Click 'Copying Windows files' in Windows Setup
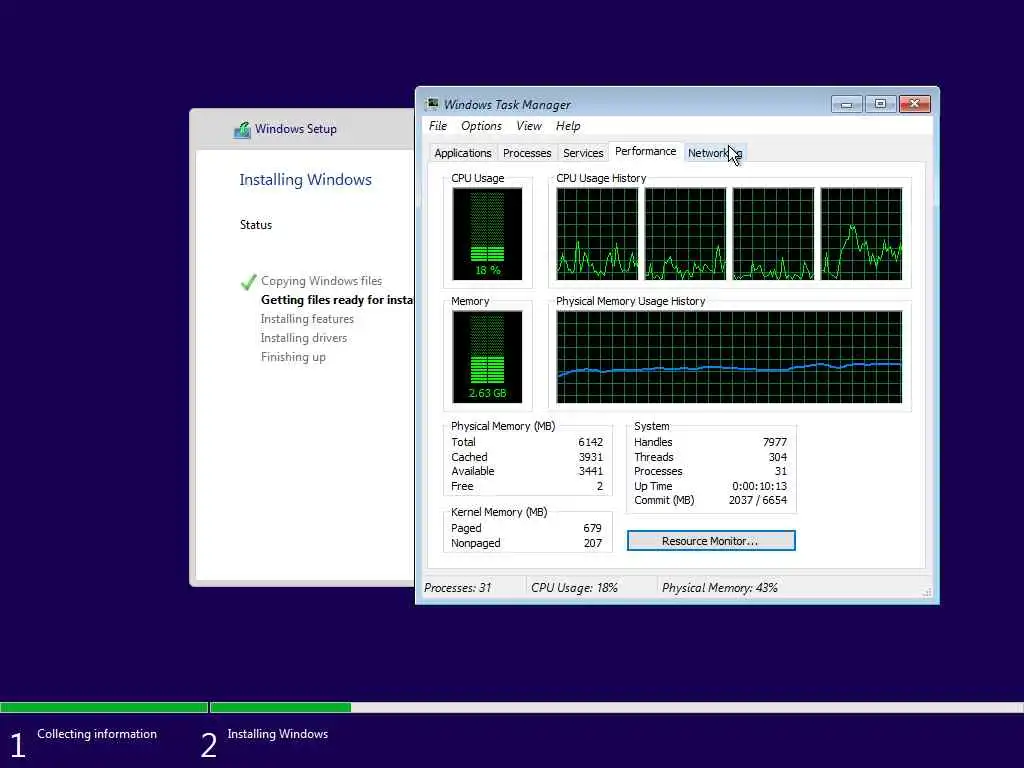The height and width of the screenshot is (768, 1024). [x=321, y=281]
